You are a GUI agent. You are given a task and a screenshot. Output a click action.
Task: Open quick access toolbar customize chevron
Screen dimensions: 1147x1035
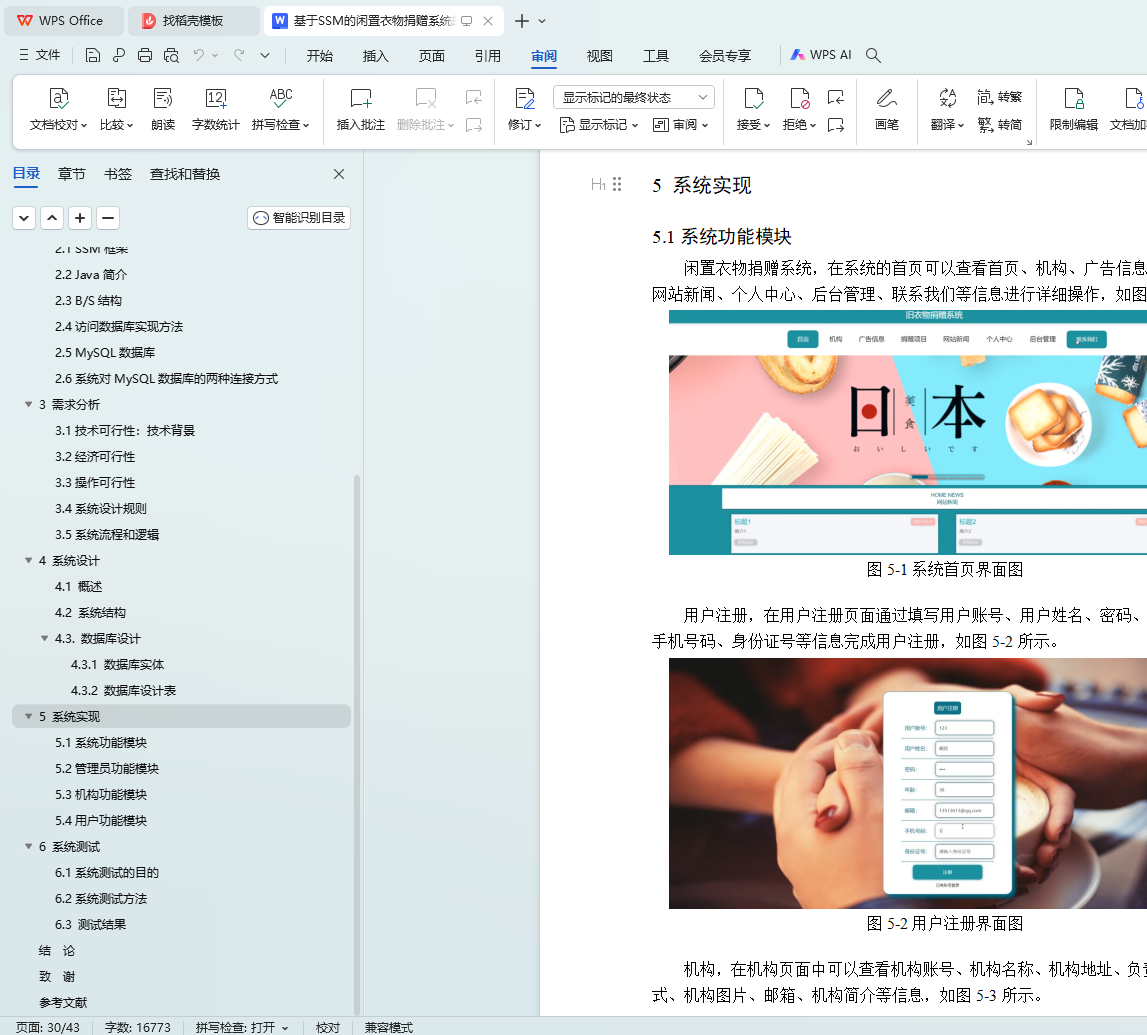pos(265,55)
